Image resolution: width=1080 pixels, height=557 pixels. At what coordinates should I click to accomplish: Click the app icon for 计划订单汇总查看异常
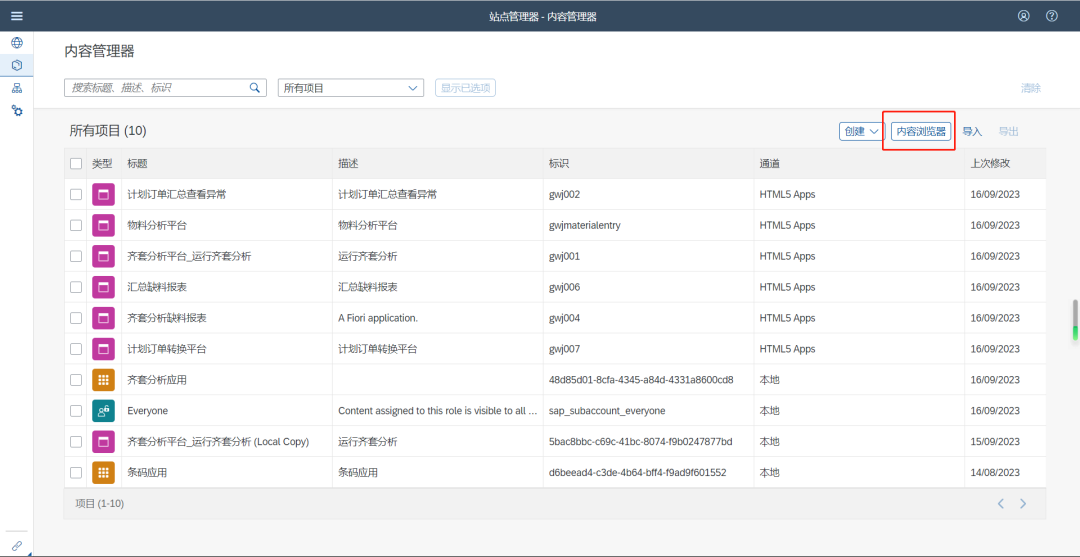point(103,195)
